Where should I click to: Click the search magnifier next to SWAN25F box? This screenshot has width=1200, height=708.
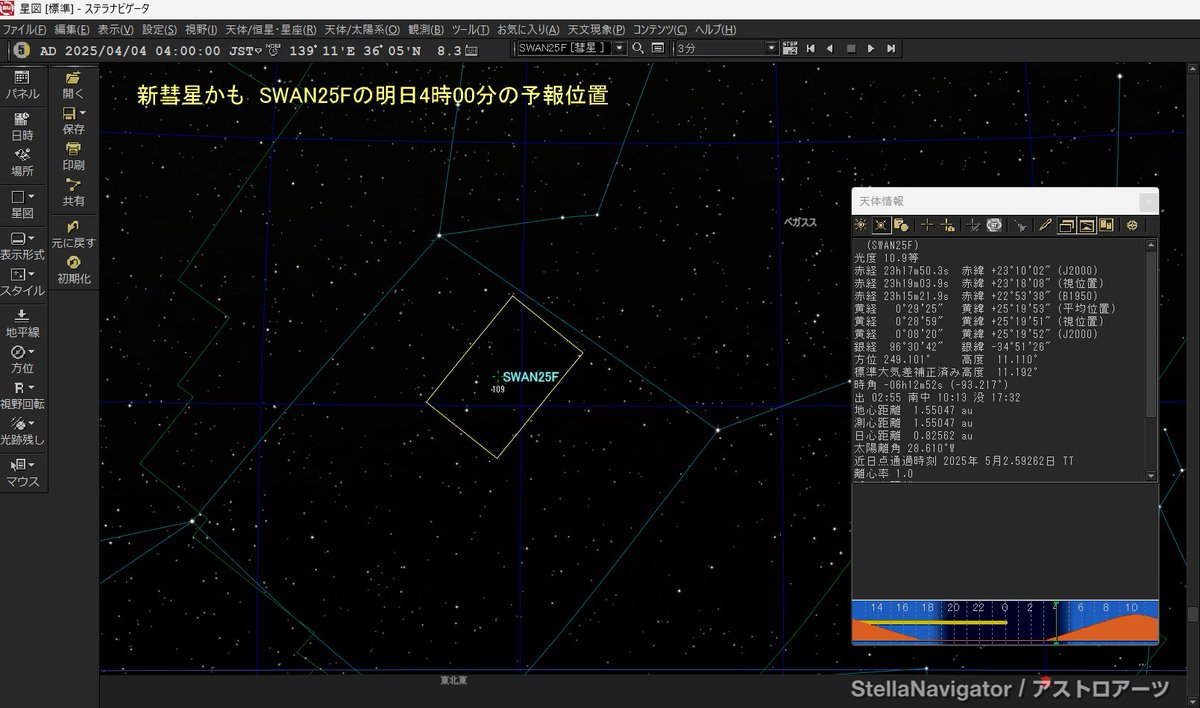tap(638, 47)
